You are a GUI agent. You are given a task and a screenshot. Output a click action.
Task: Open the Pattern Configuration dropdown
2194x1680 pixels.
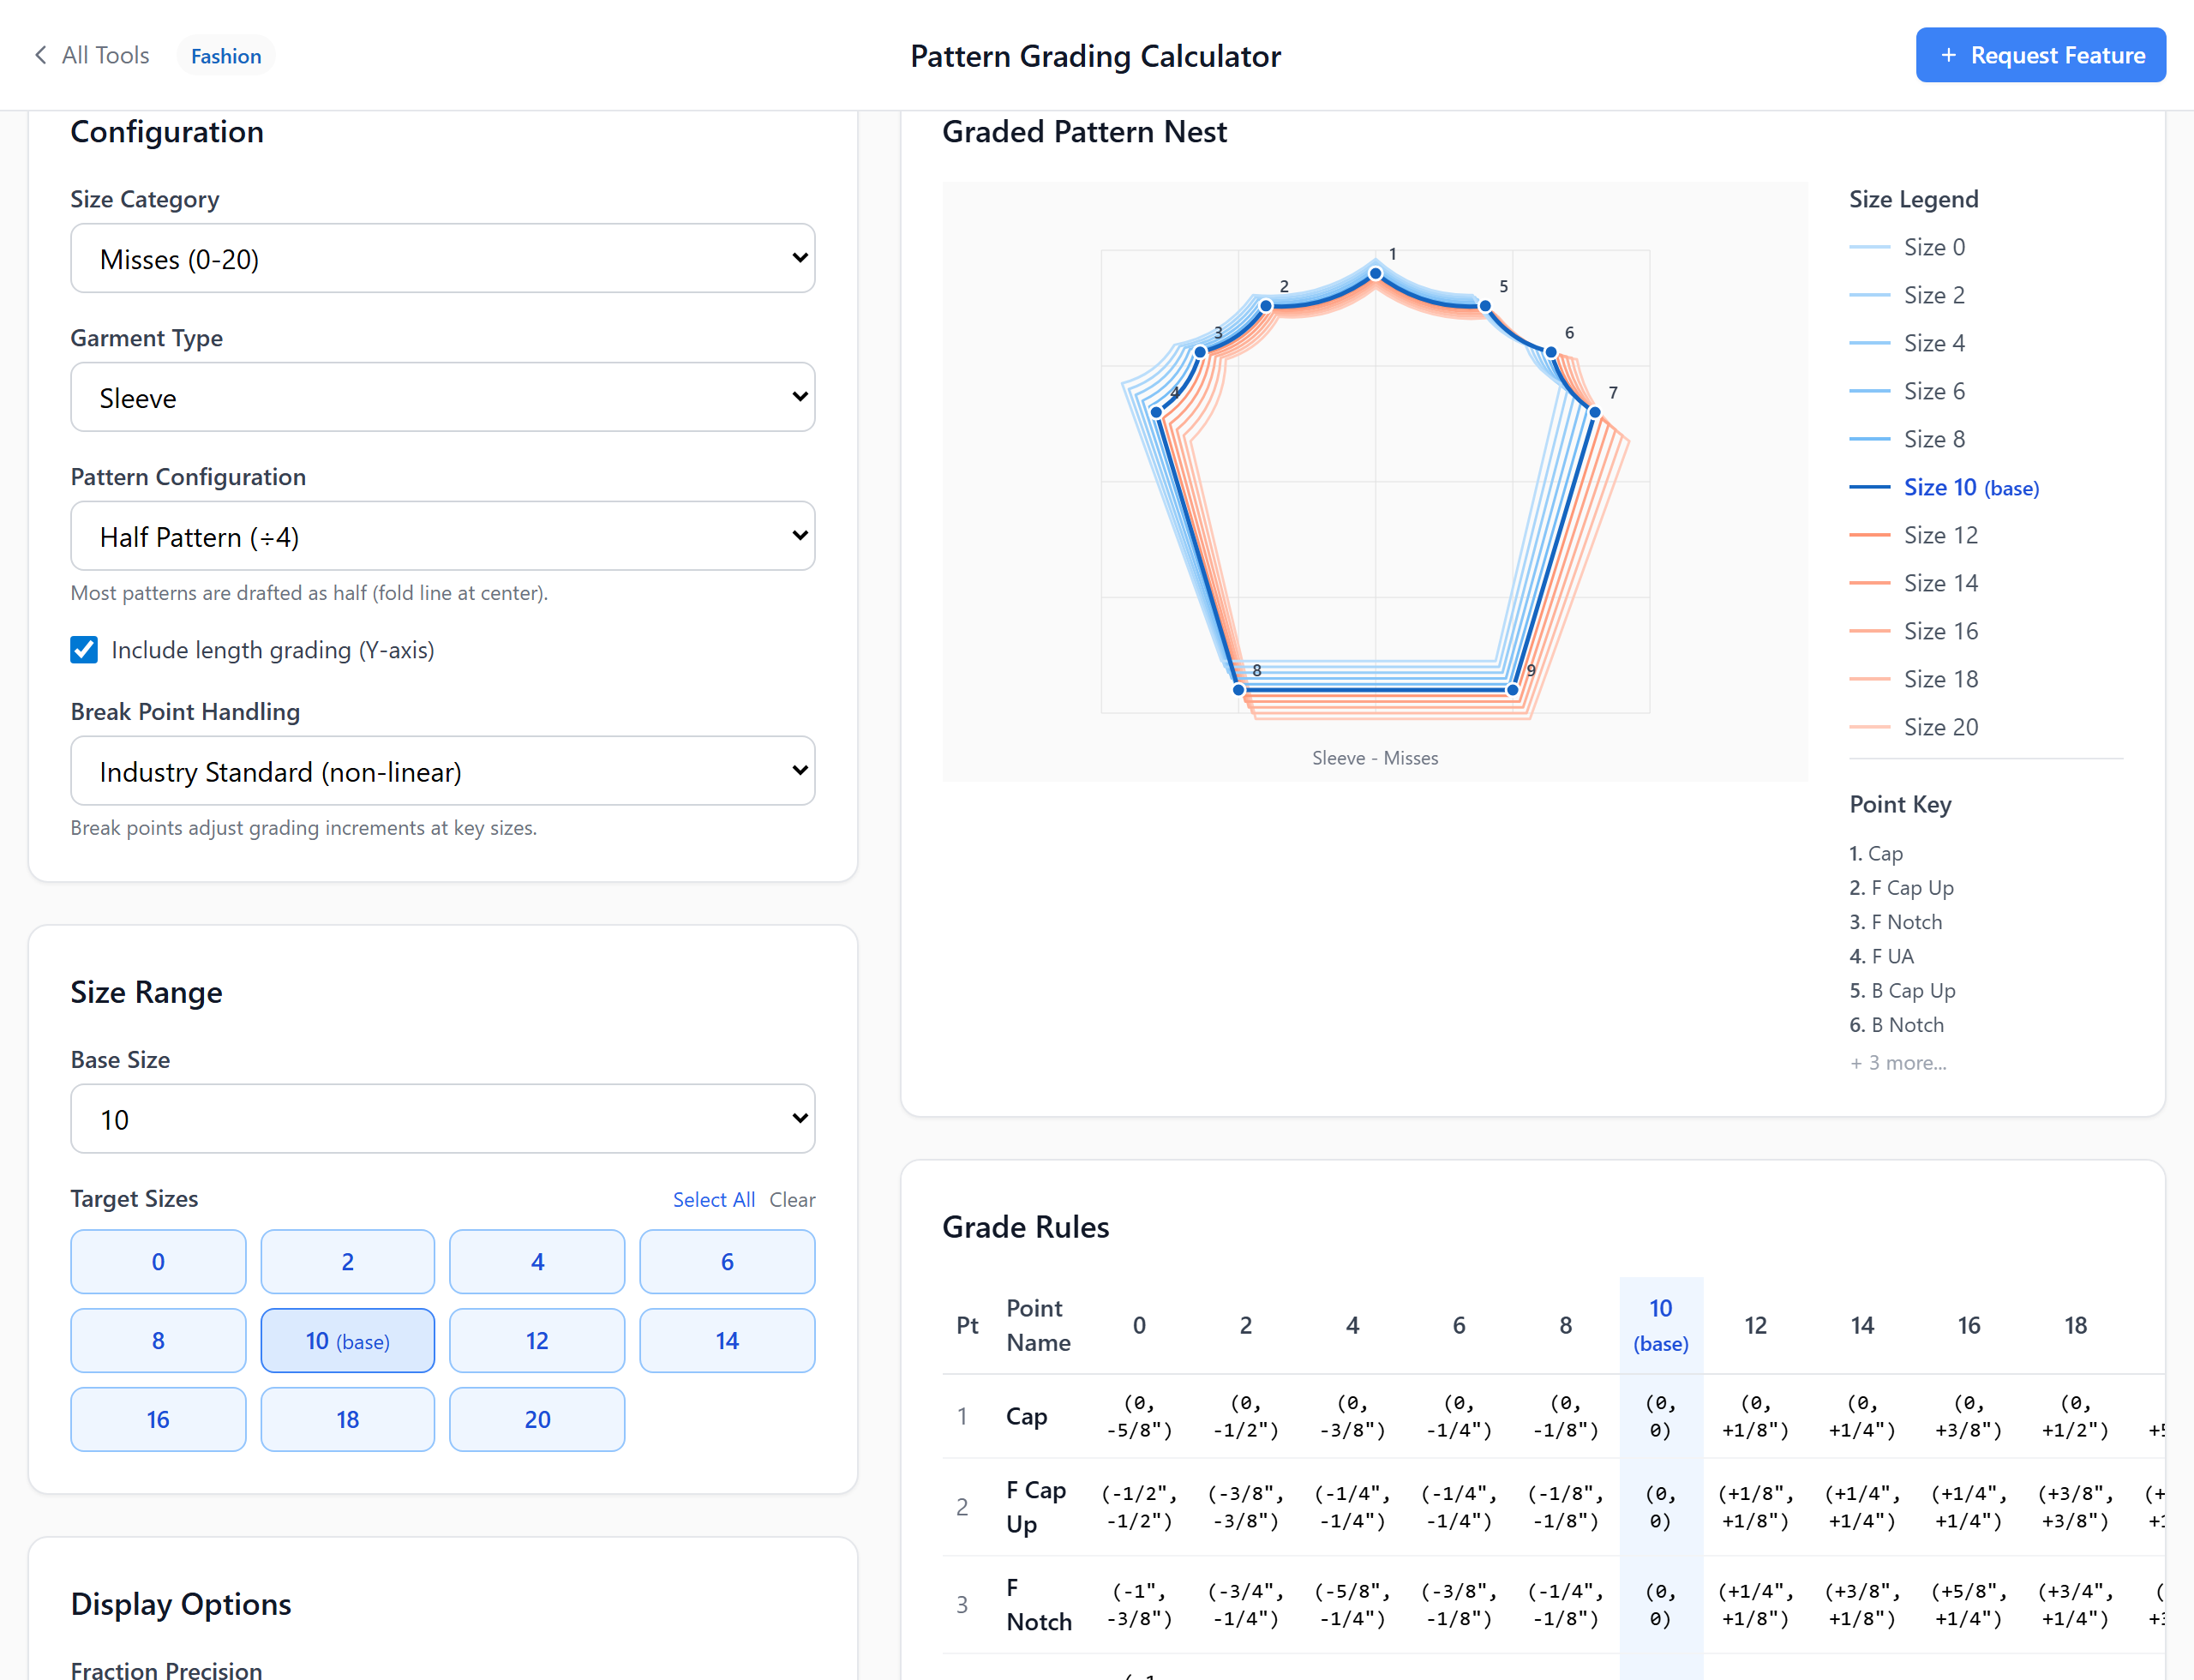coord(443,536)
